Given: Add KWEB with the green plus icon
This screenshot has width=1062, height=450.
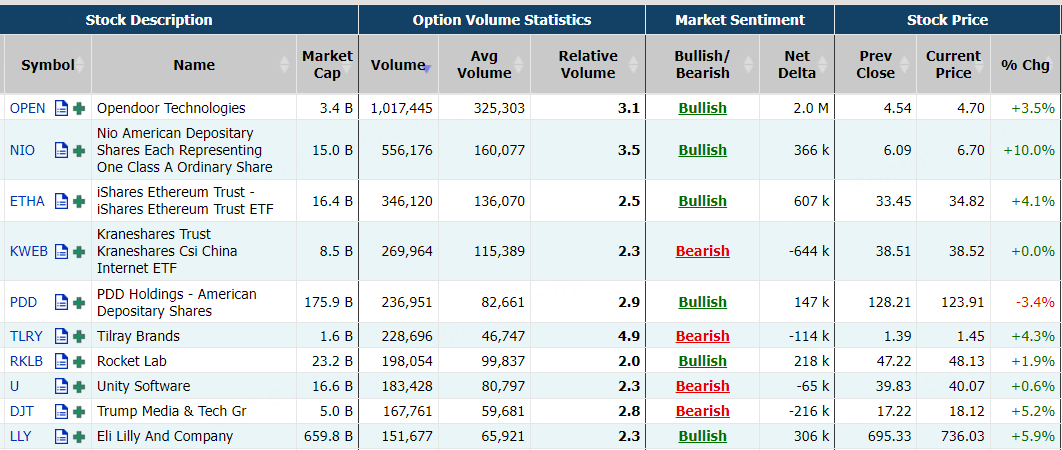Looking at the screenshot, I should pyautogui.click(x=79, y=251).
